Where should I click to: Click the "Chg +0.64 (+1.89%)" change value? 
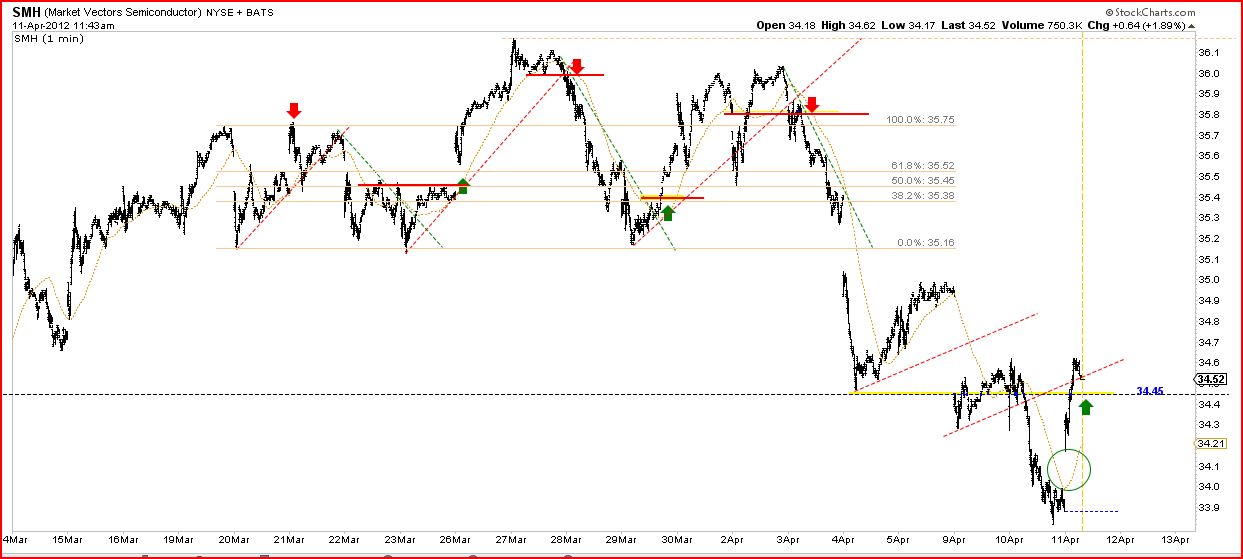pyautogui.click(x=1136, y=25)
